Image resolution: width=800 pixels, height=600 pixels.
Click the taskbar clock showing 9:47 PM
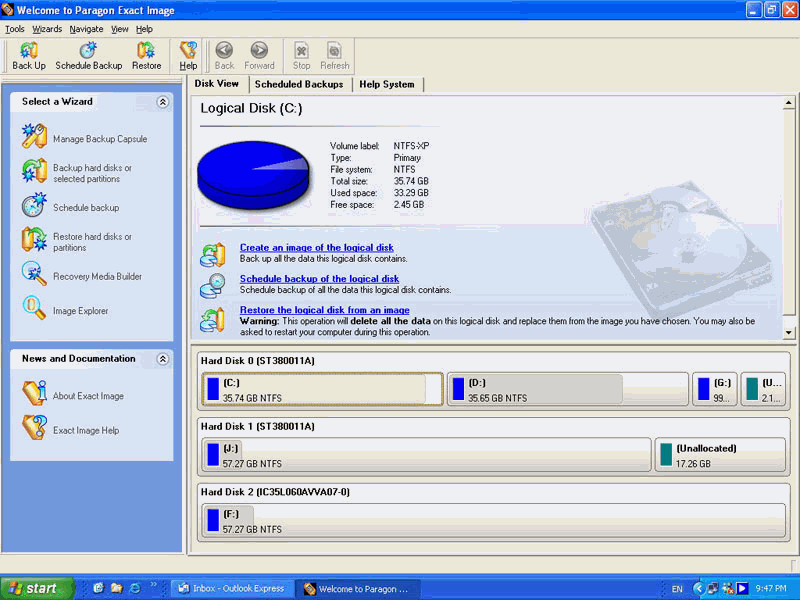[770, 589]
